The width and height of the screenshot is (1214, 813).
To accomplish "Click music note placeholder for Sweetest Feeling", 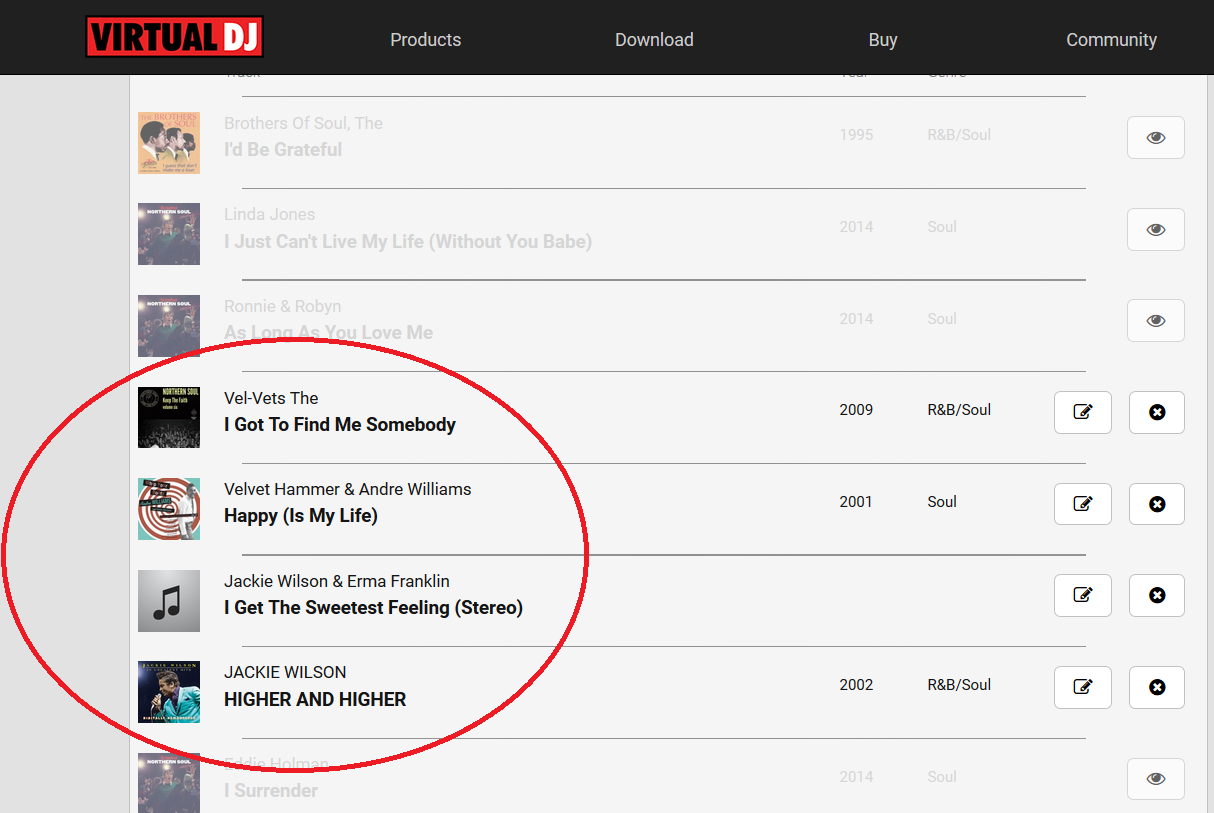I will (169, 601).
